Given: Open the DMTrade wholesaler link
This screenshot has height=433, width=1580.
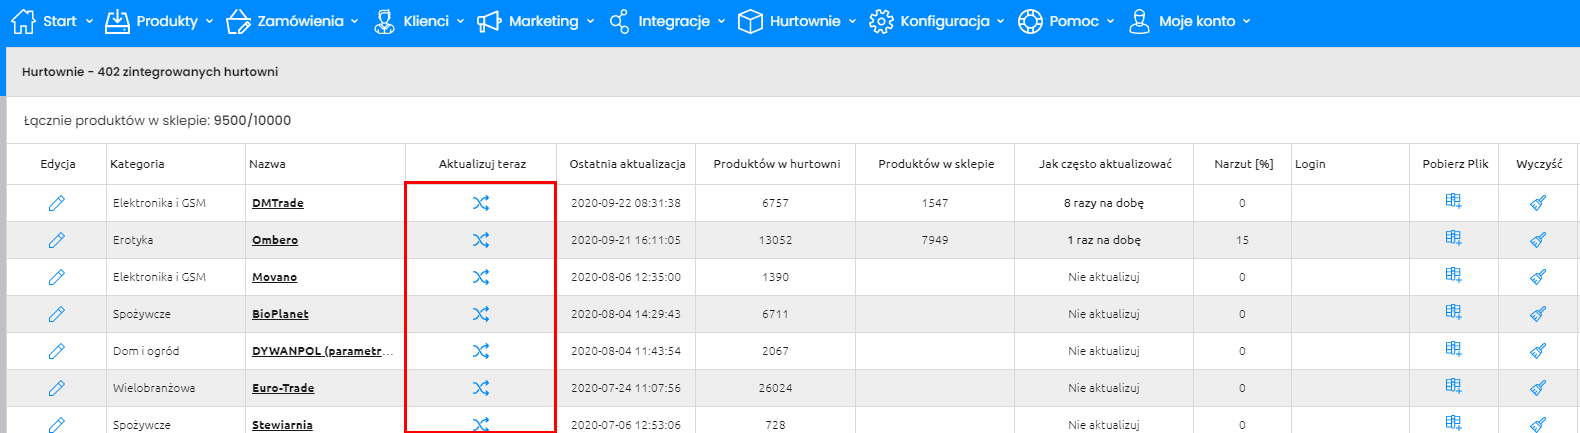Looking at the screenshot, I should (278, 203).
